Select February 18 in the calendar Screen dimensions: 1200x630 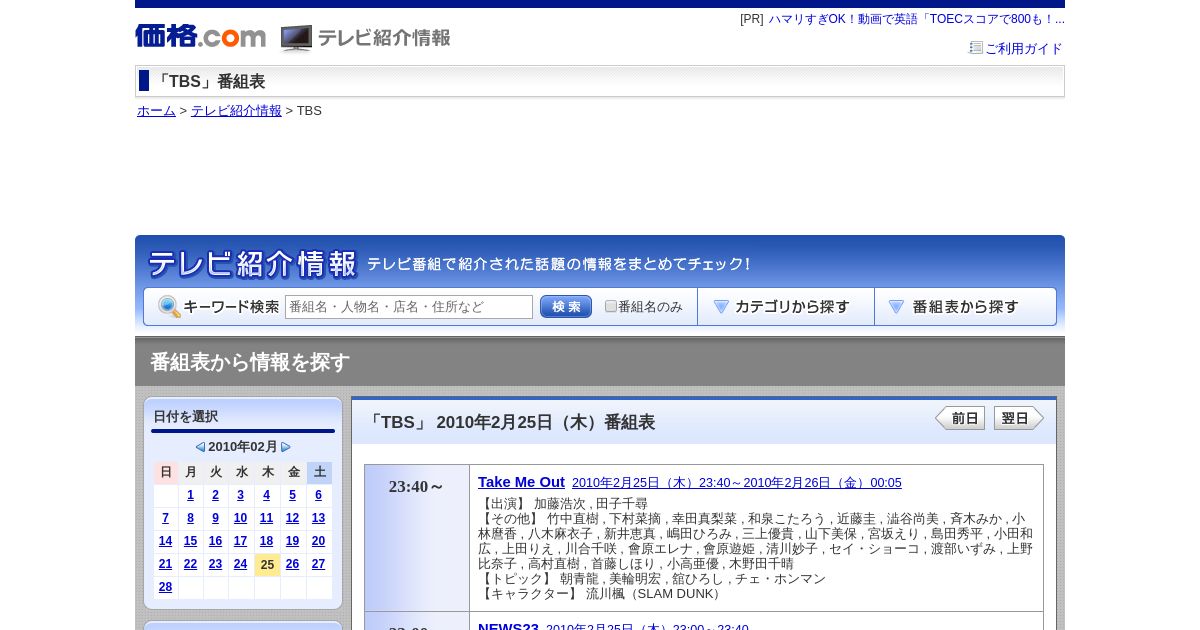click(x=266, y=541)
